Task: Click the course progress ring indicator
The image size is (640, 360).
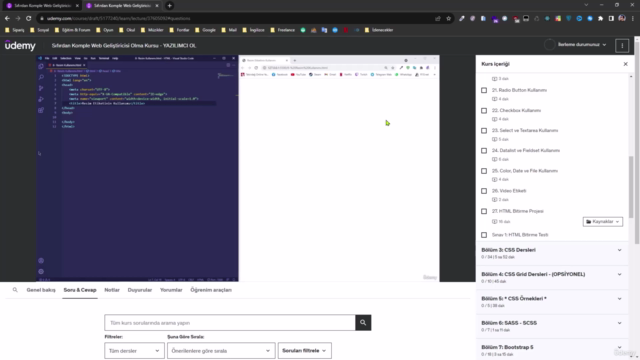Action: (549, 45)
